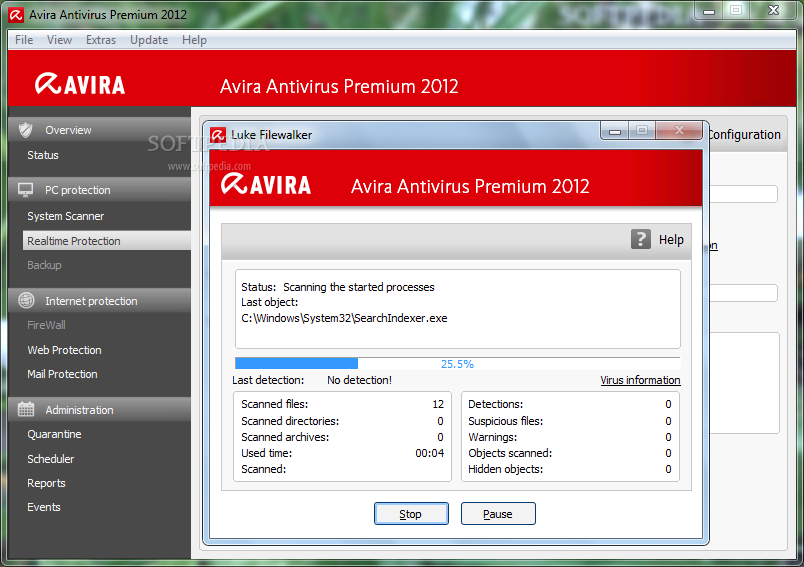Open the Virus information link
This screenshot has width=804, height=567.
640,380
